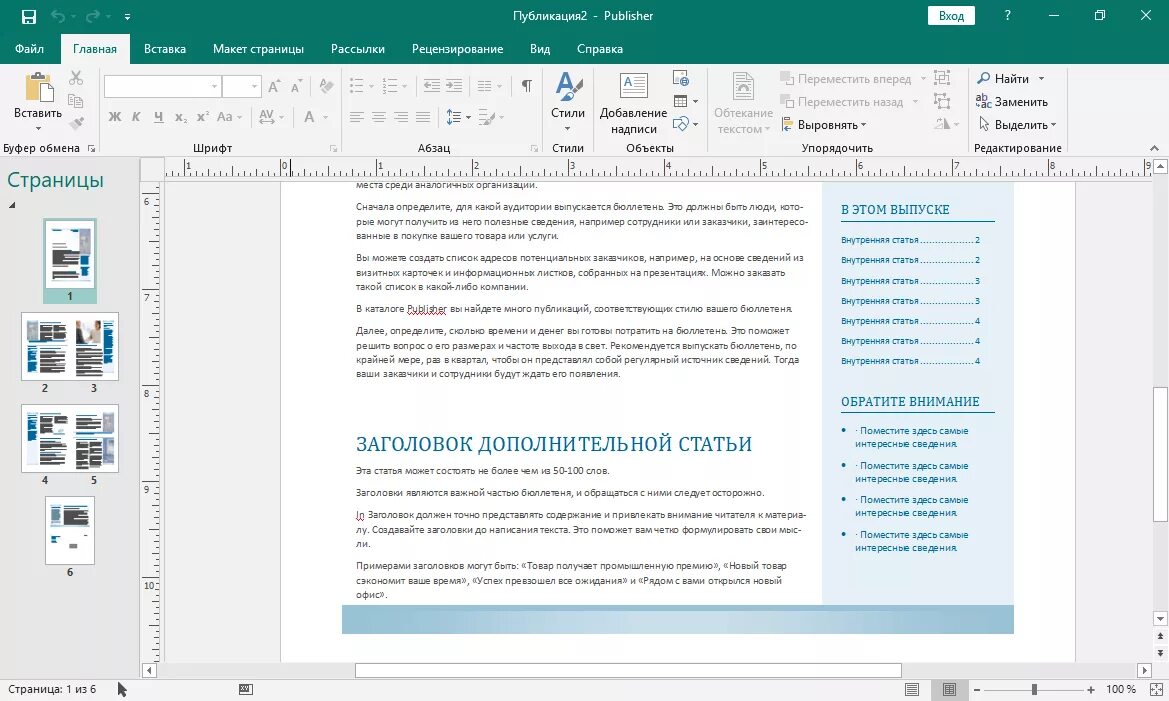Switch to the Макет страницы tab

tap(258, 48)
